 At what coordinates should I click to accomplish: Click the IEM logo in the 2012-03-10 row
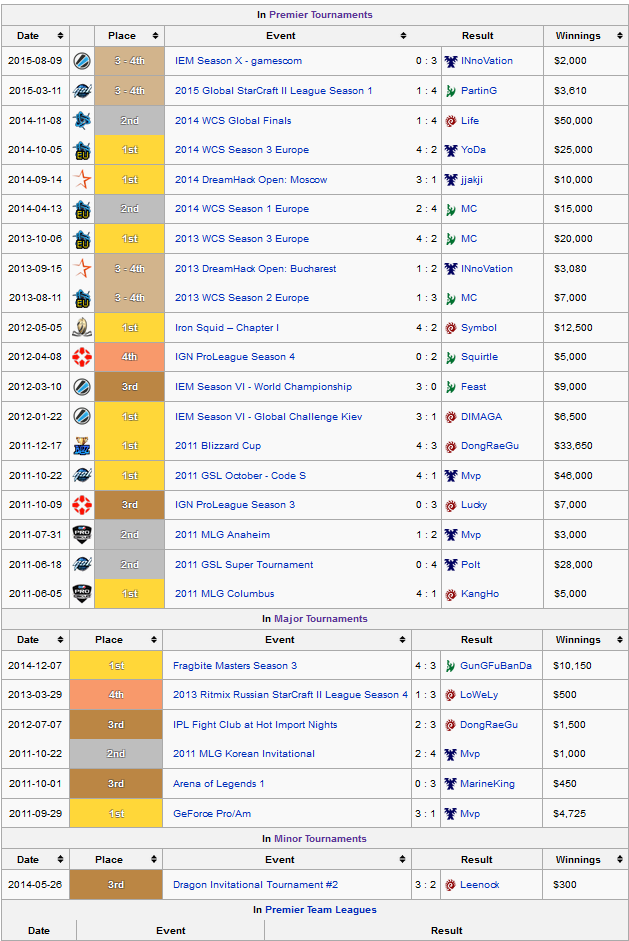tap(82, 387)
